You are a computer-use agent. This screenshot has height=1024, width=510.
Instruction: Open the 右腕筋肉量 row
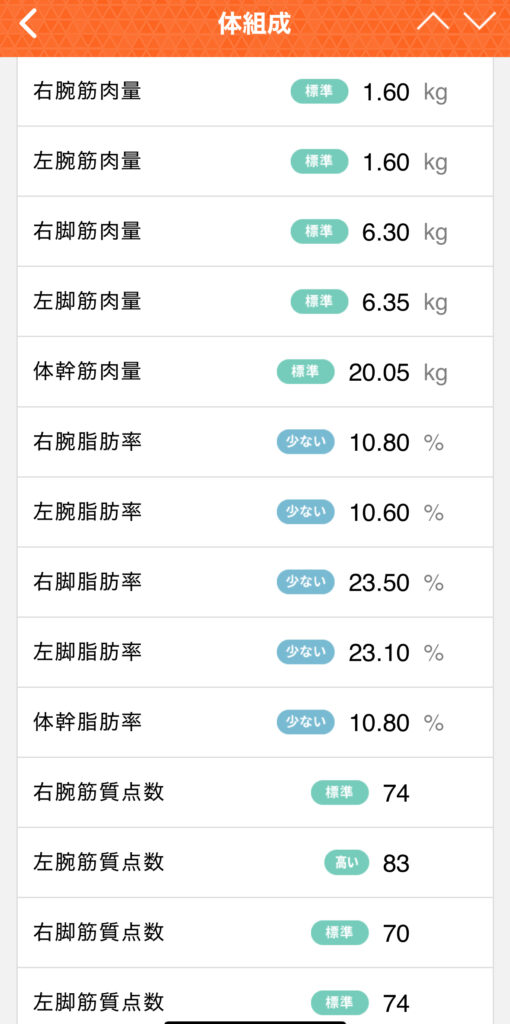pyautogui.click(x=255, y=91)
